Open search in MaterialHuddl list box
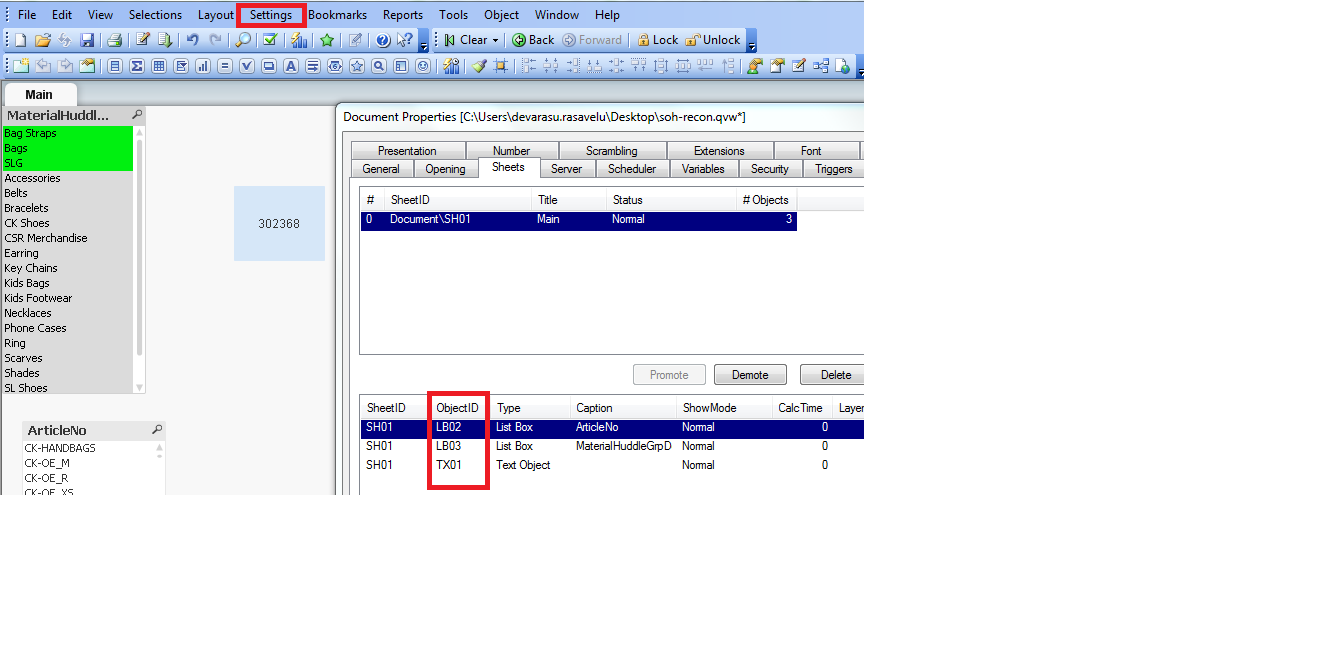Screen dimensions: 1318x650 tap(137, 115)
